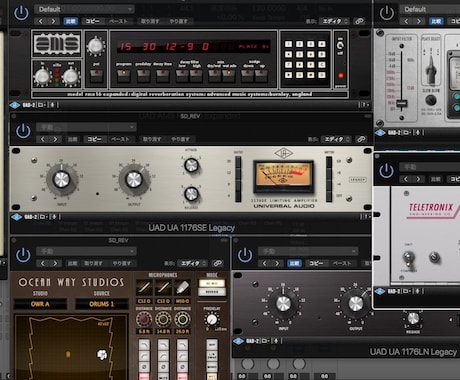The width and height of the screenshot is (460, 380).
Task: Click the input filter slider in plate window
Action: click(x=401, y=103)
